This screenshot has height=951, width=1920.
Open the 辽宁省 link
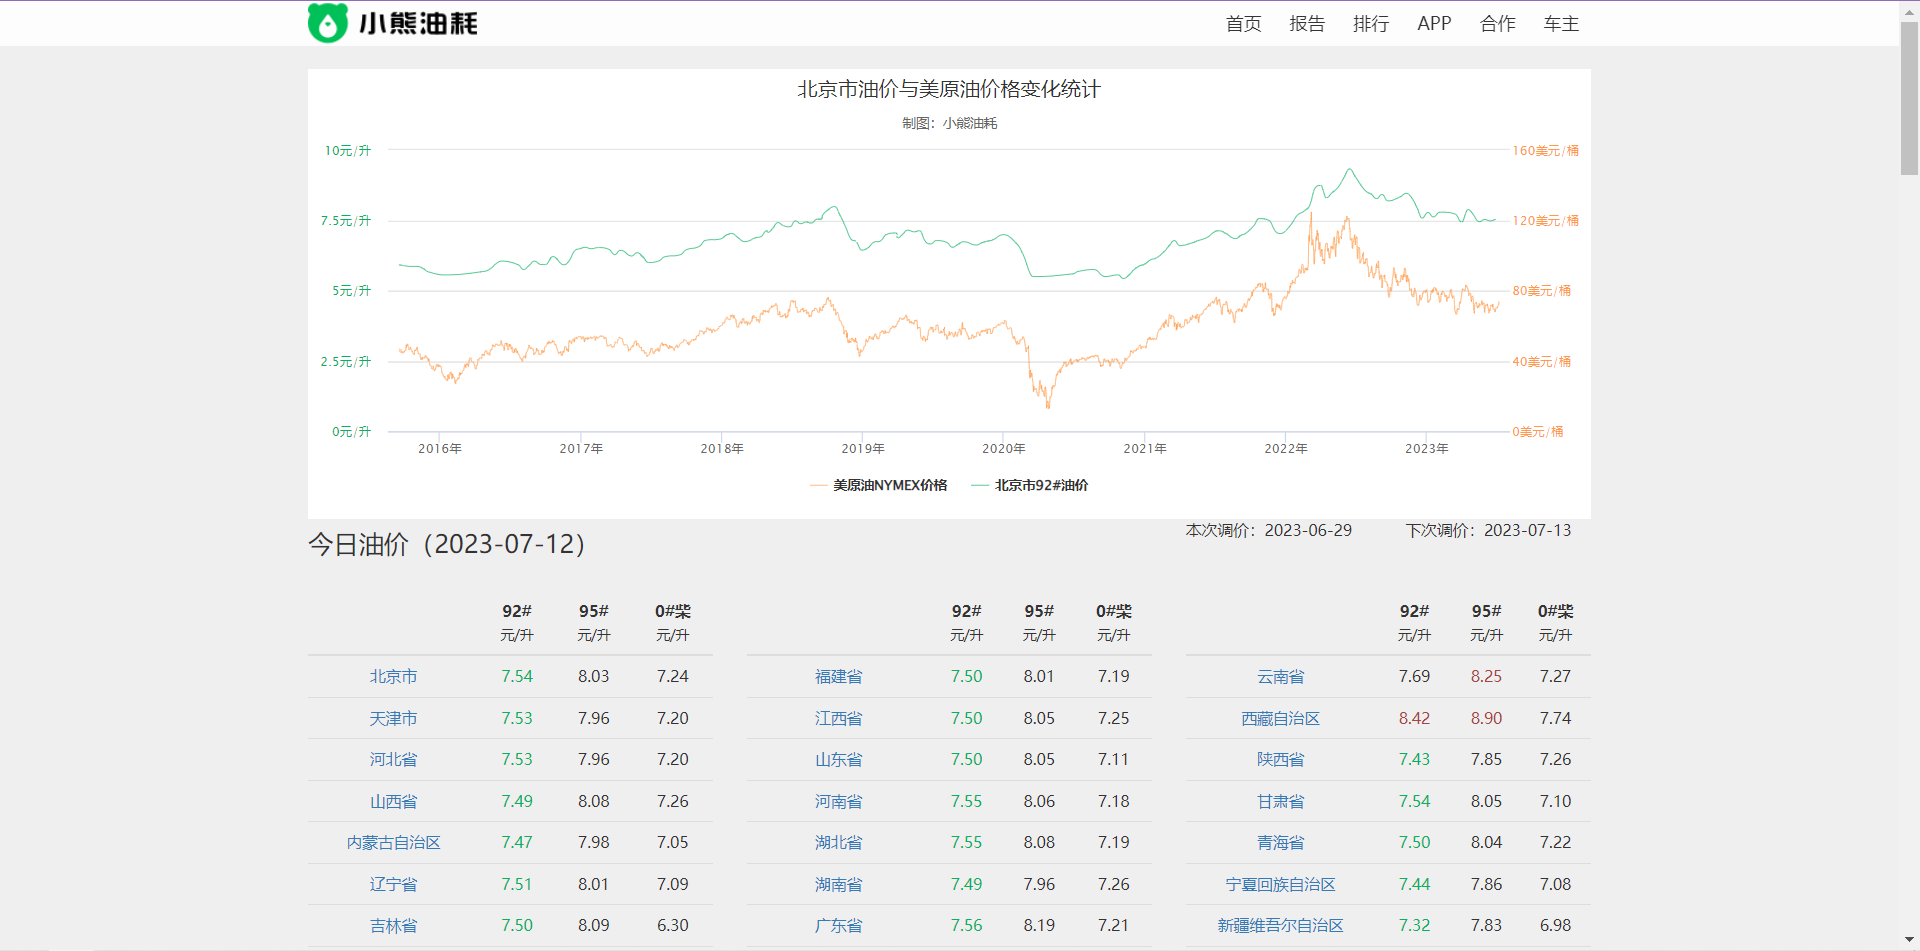393,884
